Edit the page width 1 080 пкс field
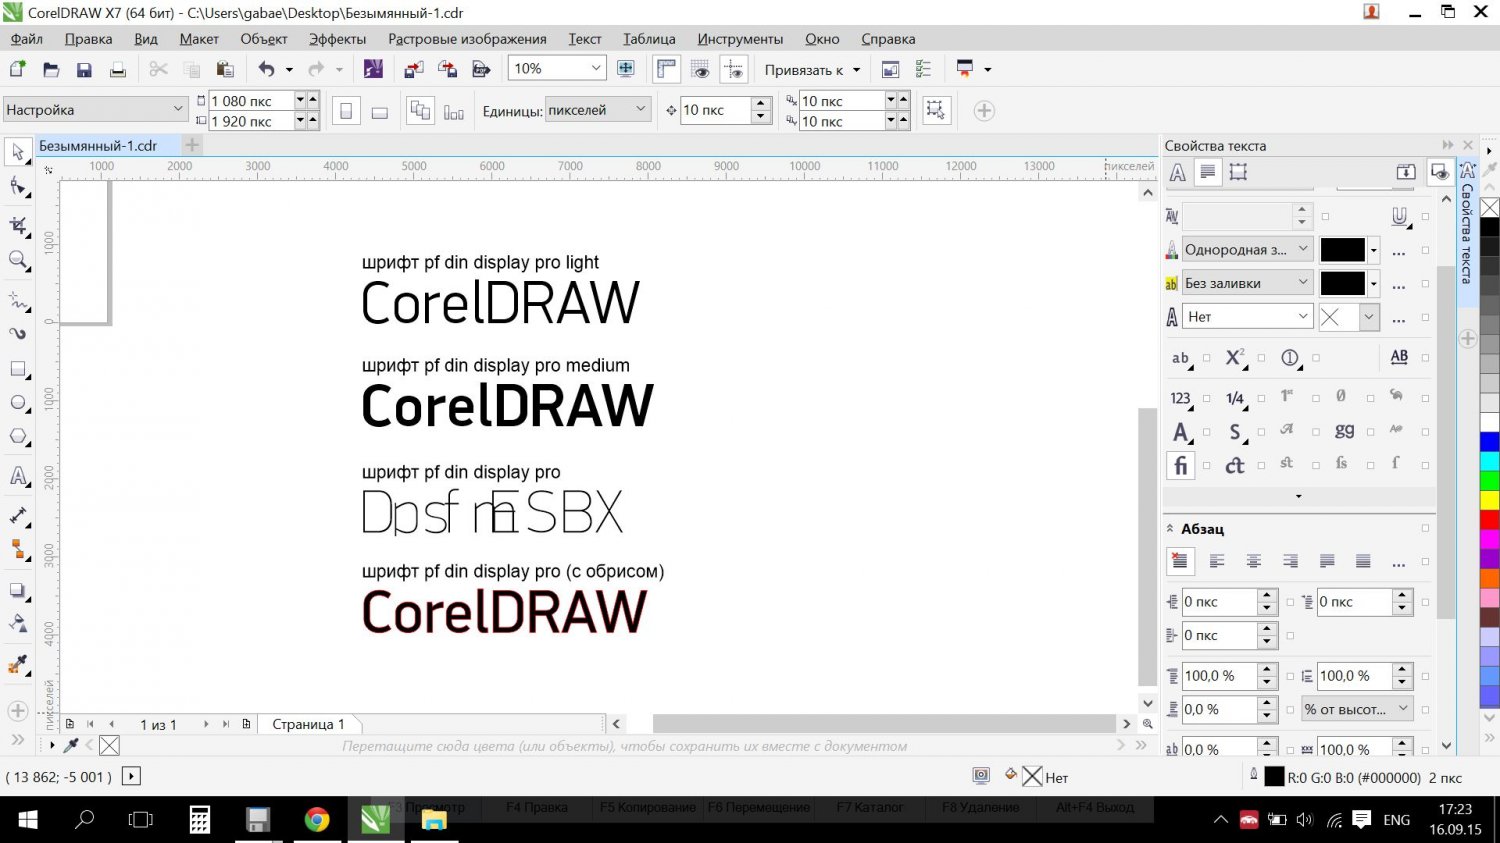The image size is (1500, 843). coord(250,101)
